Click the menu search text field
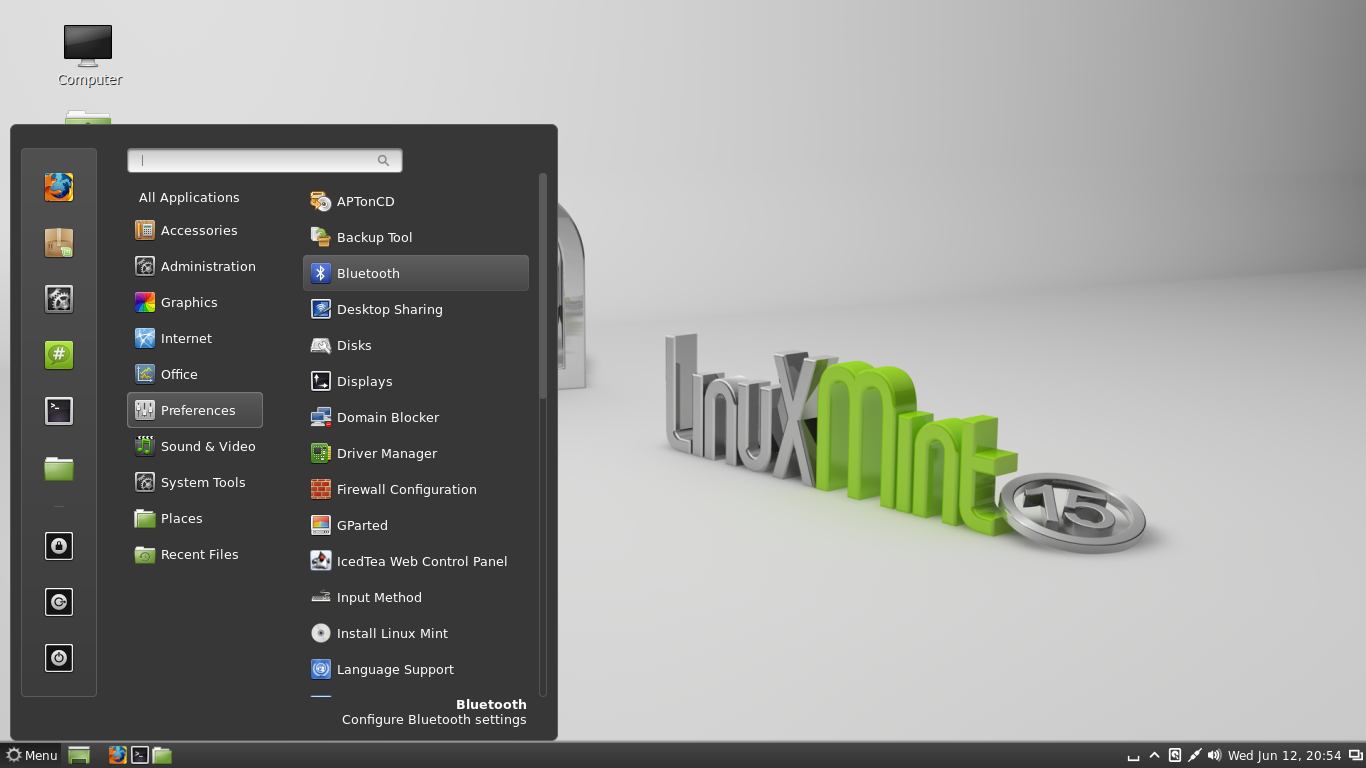The width and height of the screenshot is (1366, 768). point(265,160)
